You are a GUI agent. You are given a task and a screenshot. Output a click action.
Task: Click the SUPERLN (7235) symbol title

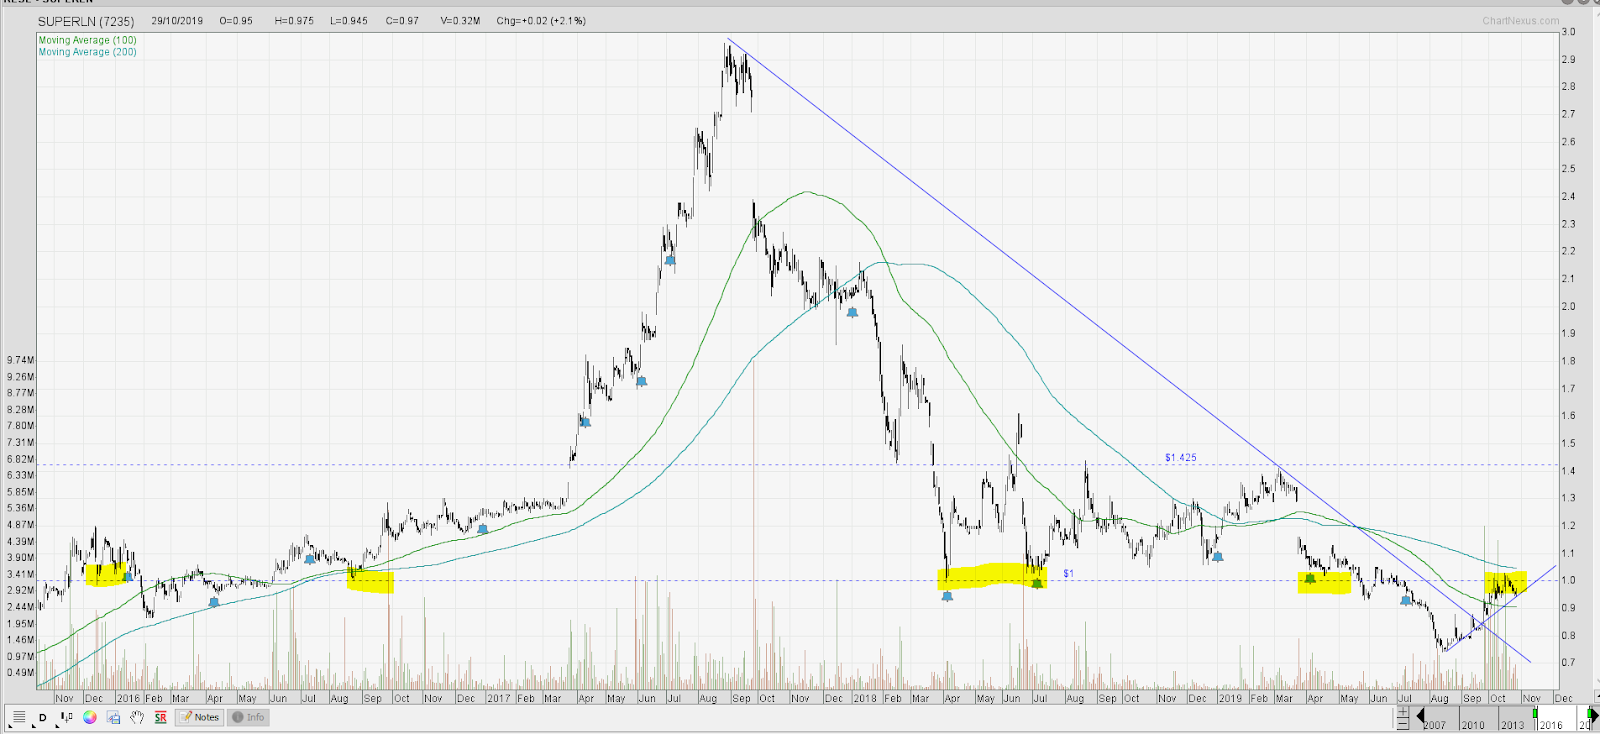pyautogui.click(x=86, y=21)
